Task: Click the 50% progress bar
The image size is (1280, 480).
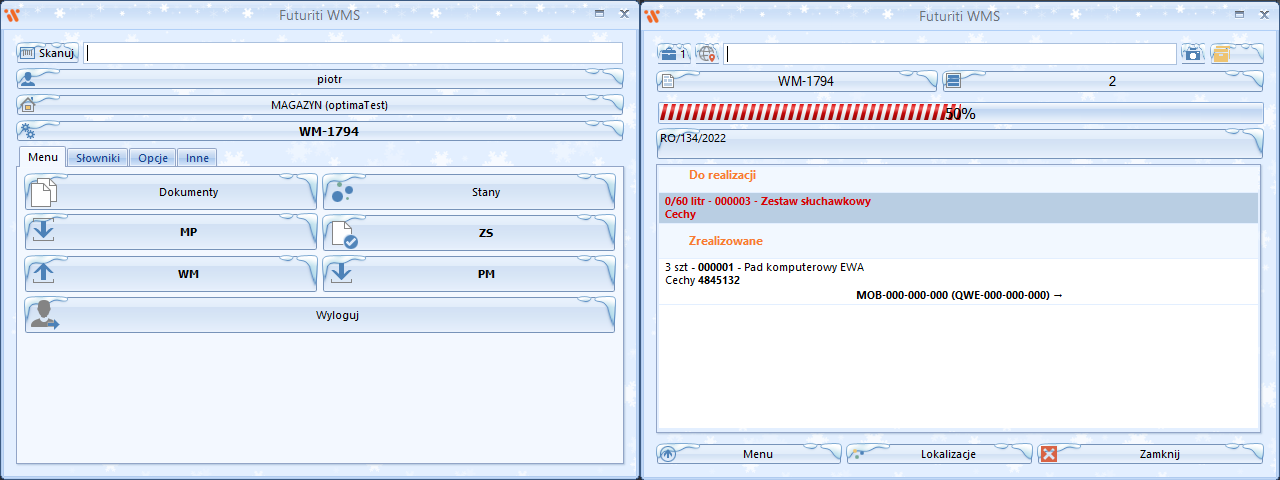Action: [x=959, y=113]
